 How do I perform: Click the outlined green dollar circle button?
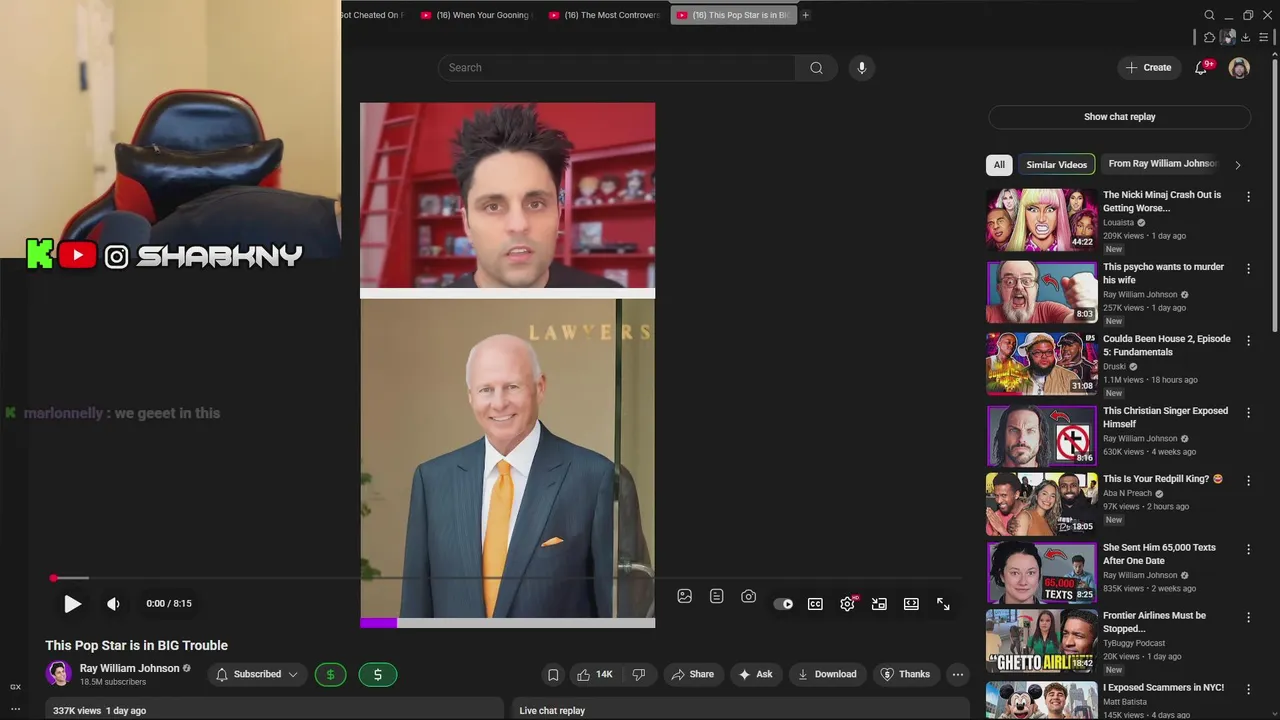(x=330, y=675)
